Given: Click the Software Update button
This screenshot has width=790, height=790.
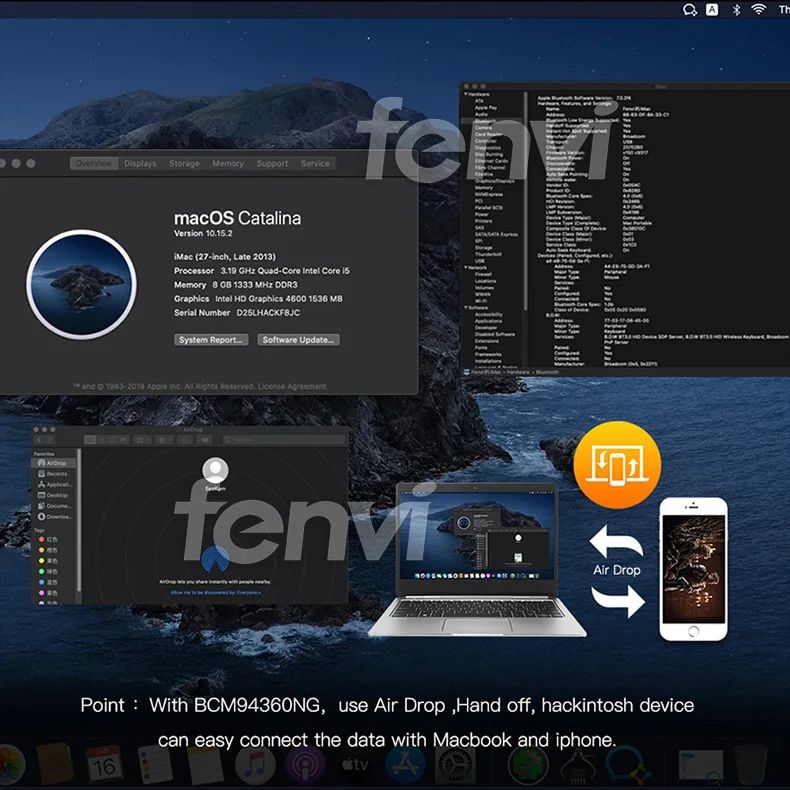Looking at the screenshot, I should click(x=298, y=340).
